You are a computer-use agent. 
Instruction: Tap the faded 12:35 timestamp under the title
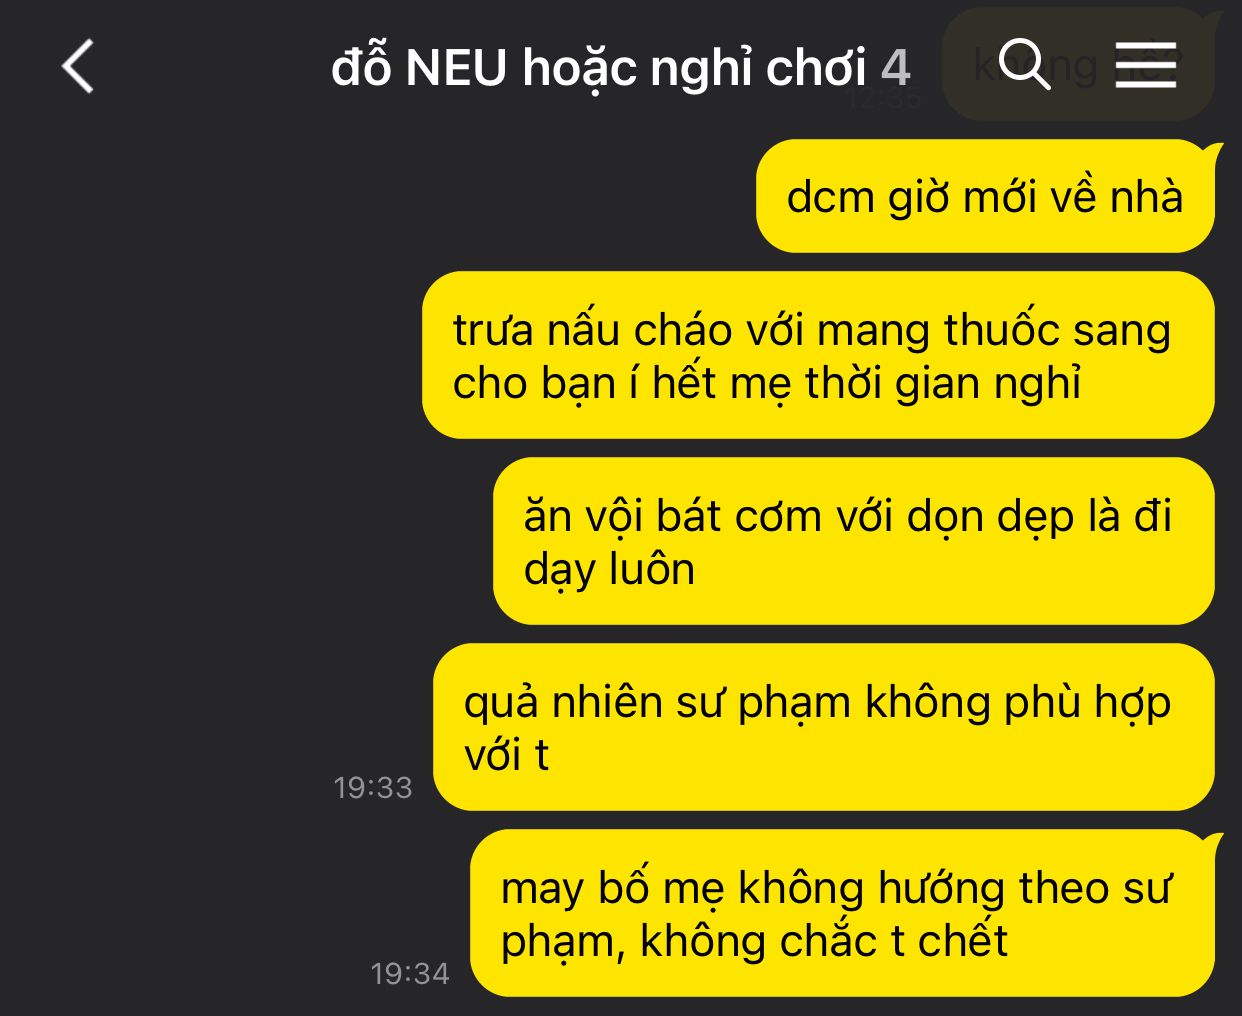click(x=885, y=99)
